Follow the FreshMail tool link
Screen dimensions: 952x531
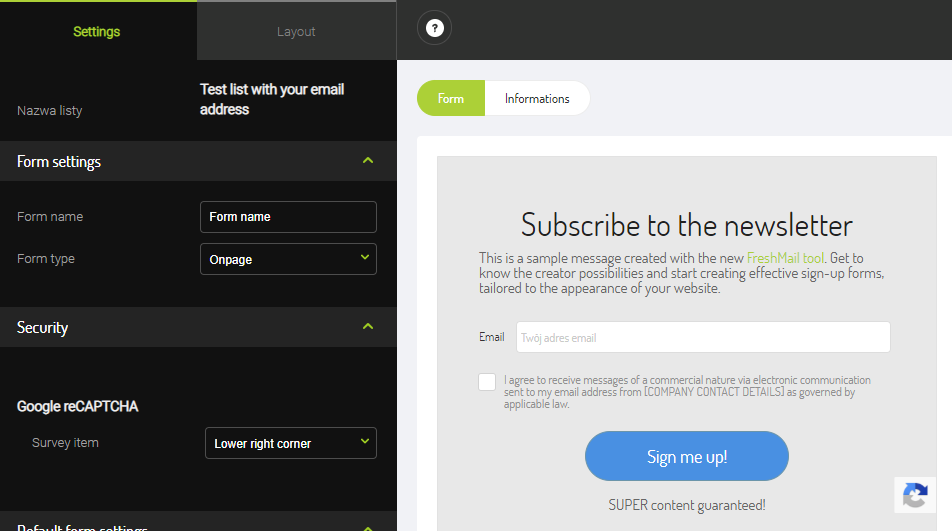pos(786,258)
